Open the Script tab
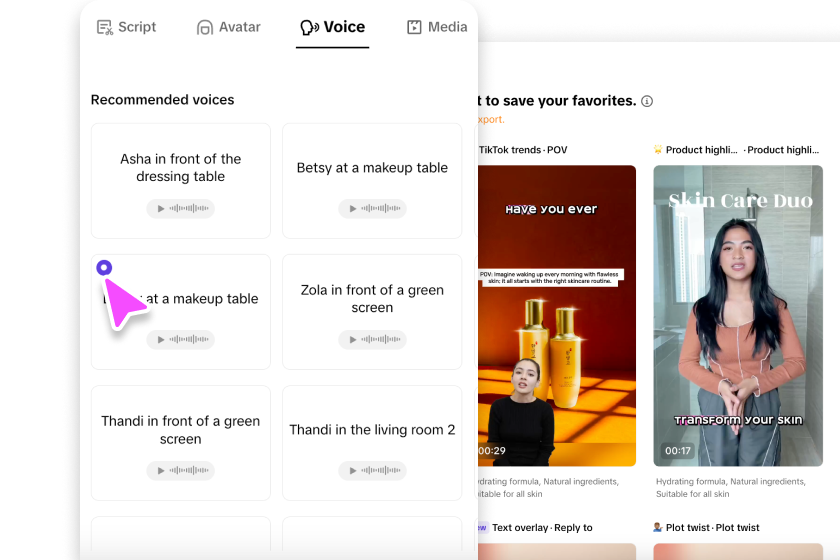 (126, 27)
